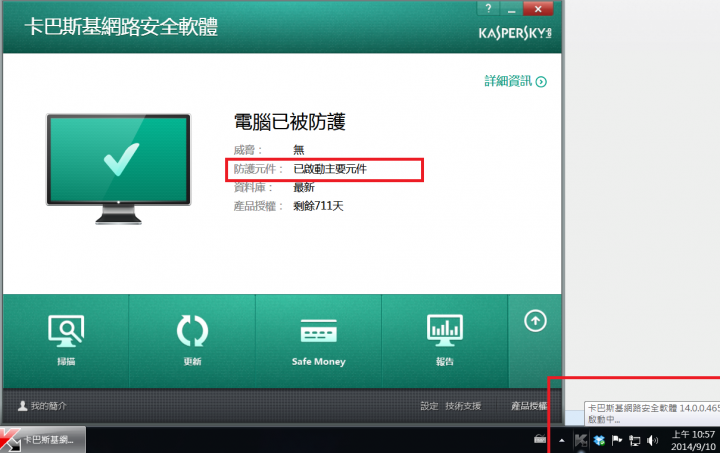The height and width of the screenshot is (453, 720).
Task: Close the Kaspersky window
Action: [538, 8]
